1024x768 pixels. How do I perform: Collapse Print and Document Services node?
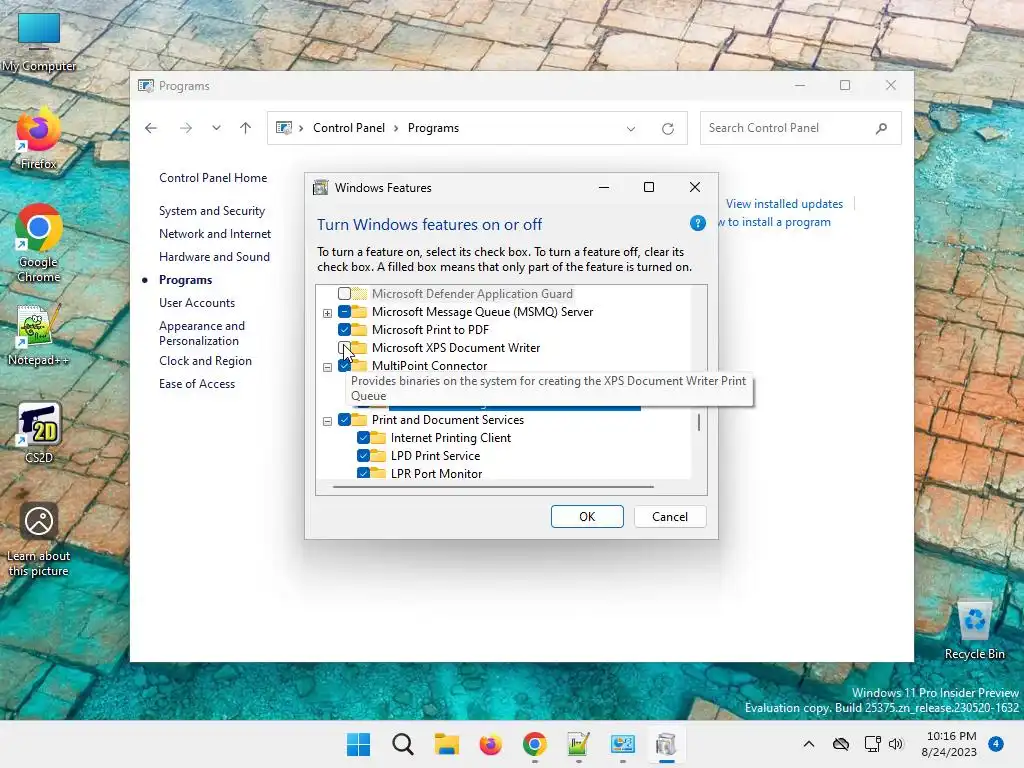click(x=327, y=421)
